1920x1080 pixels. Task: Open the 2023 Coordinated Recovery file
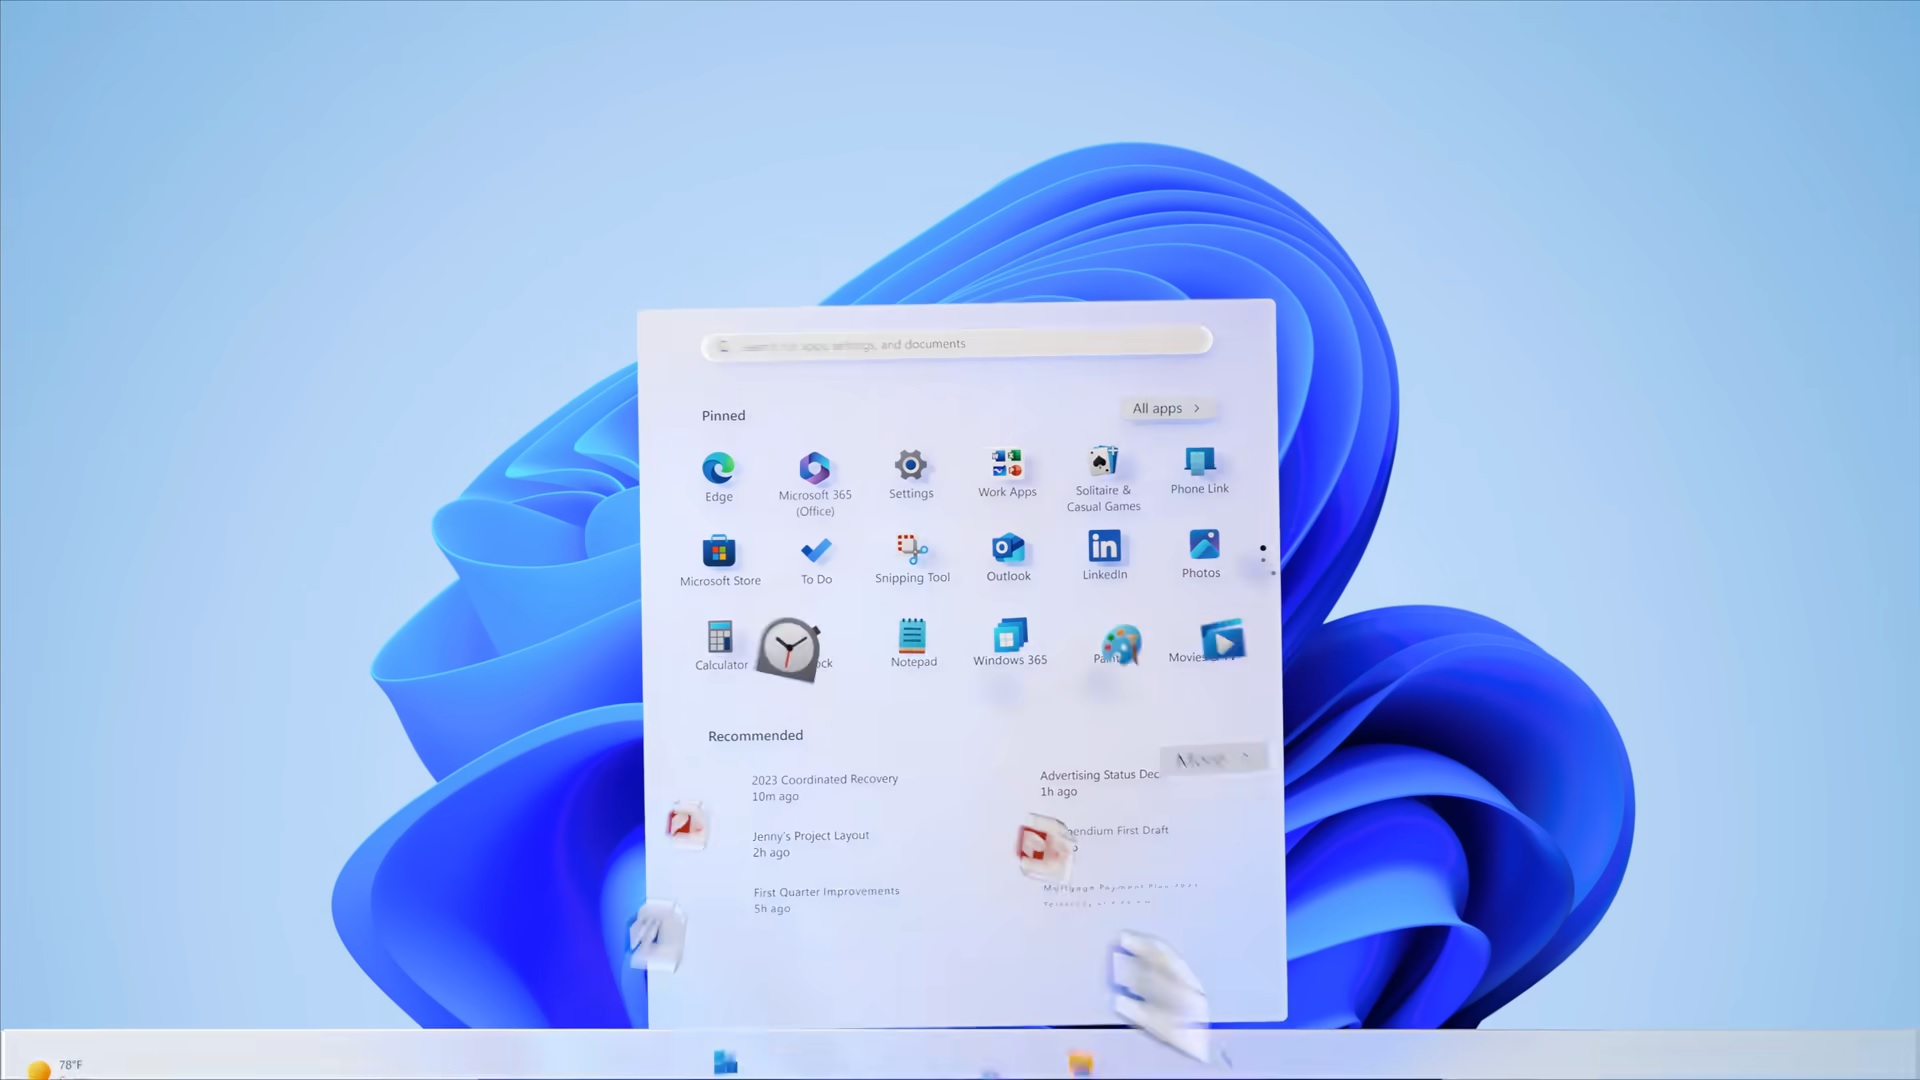point(824,785)
